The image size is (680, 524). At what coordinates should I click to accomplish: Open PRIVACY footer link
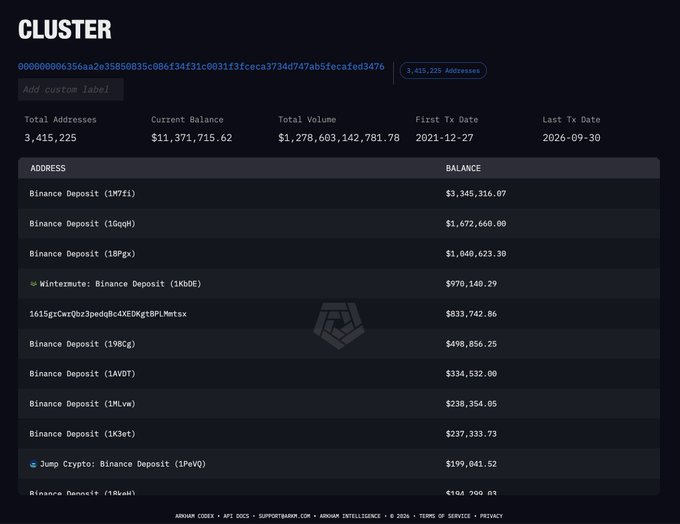(x=491, y=516)
